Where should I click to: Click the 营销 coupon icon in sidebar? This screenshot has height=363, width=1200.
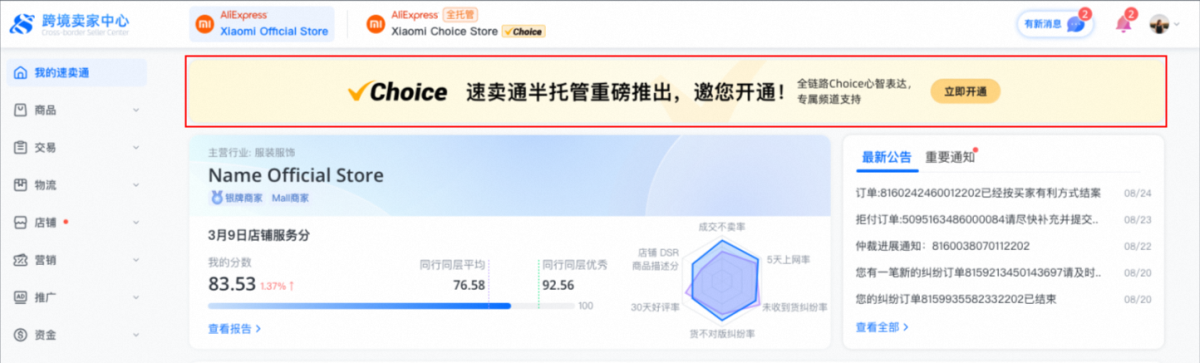[21, 260]
